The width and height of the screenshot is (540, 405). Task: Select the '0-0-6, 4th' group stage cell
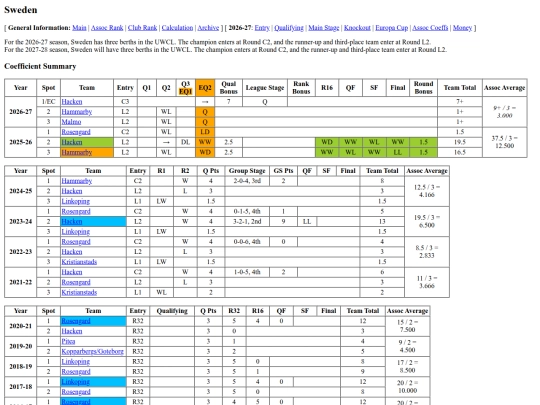[x=247, y=241]
